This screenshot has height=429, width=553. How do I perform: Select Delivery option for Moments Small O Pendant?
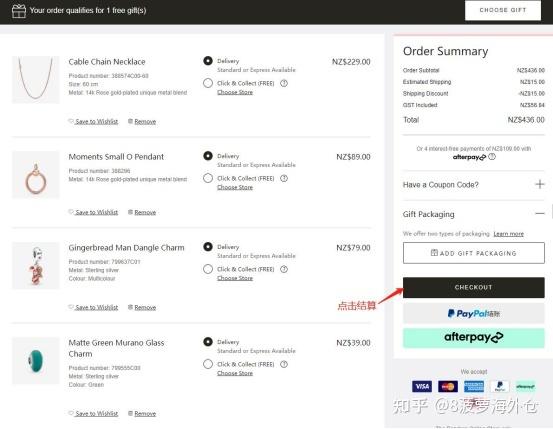pos(208,156)
